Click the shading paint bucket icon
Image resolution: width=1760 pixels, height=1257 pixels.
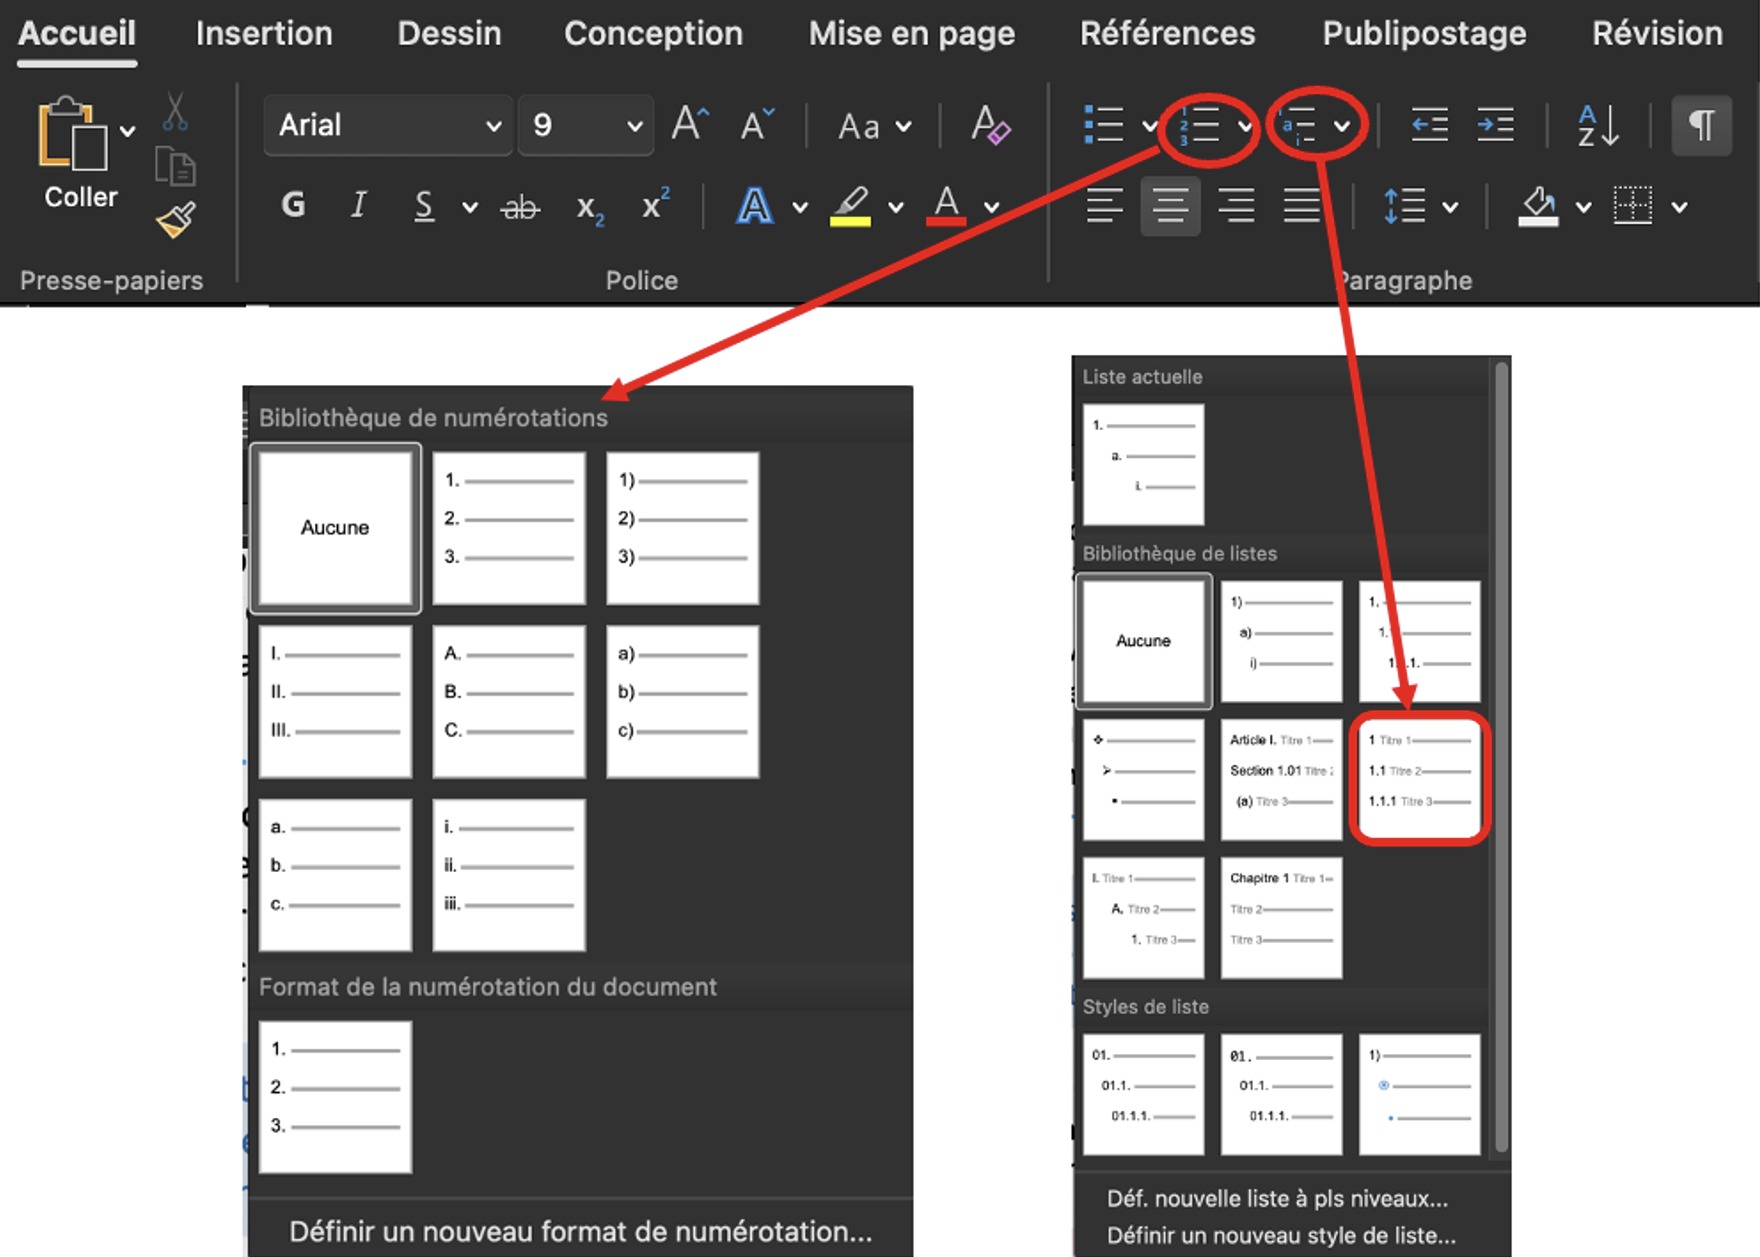1538,206
